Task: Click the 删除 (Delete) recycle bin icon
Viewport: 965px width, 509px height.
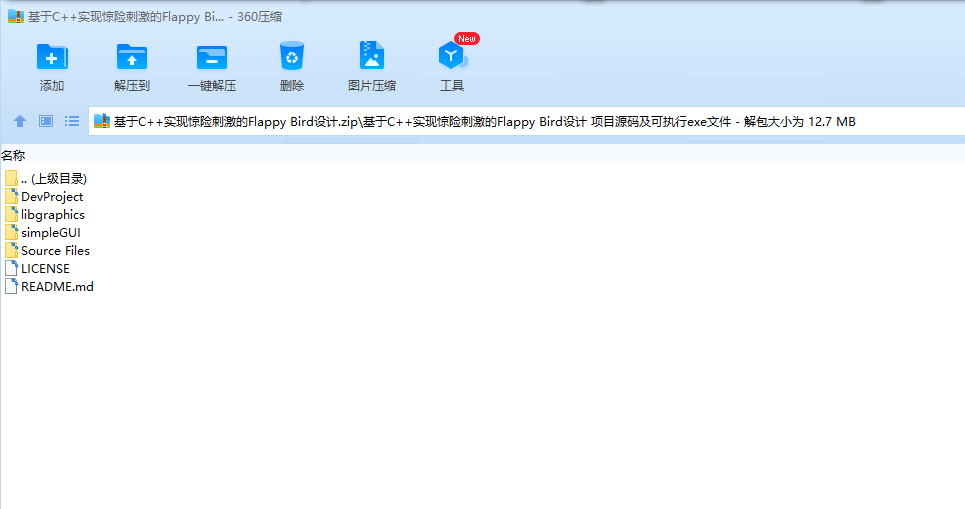Action: click(292, 56)
